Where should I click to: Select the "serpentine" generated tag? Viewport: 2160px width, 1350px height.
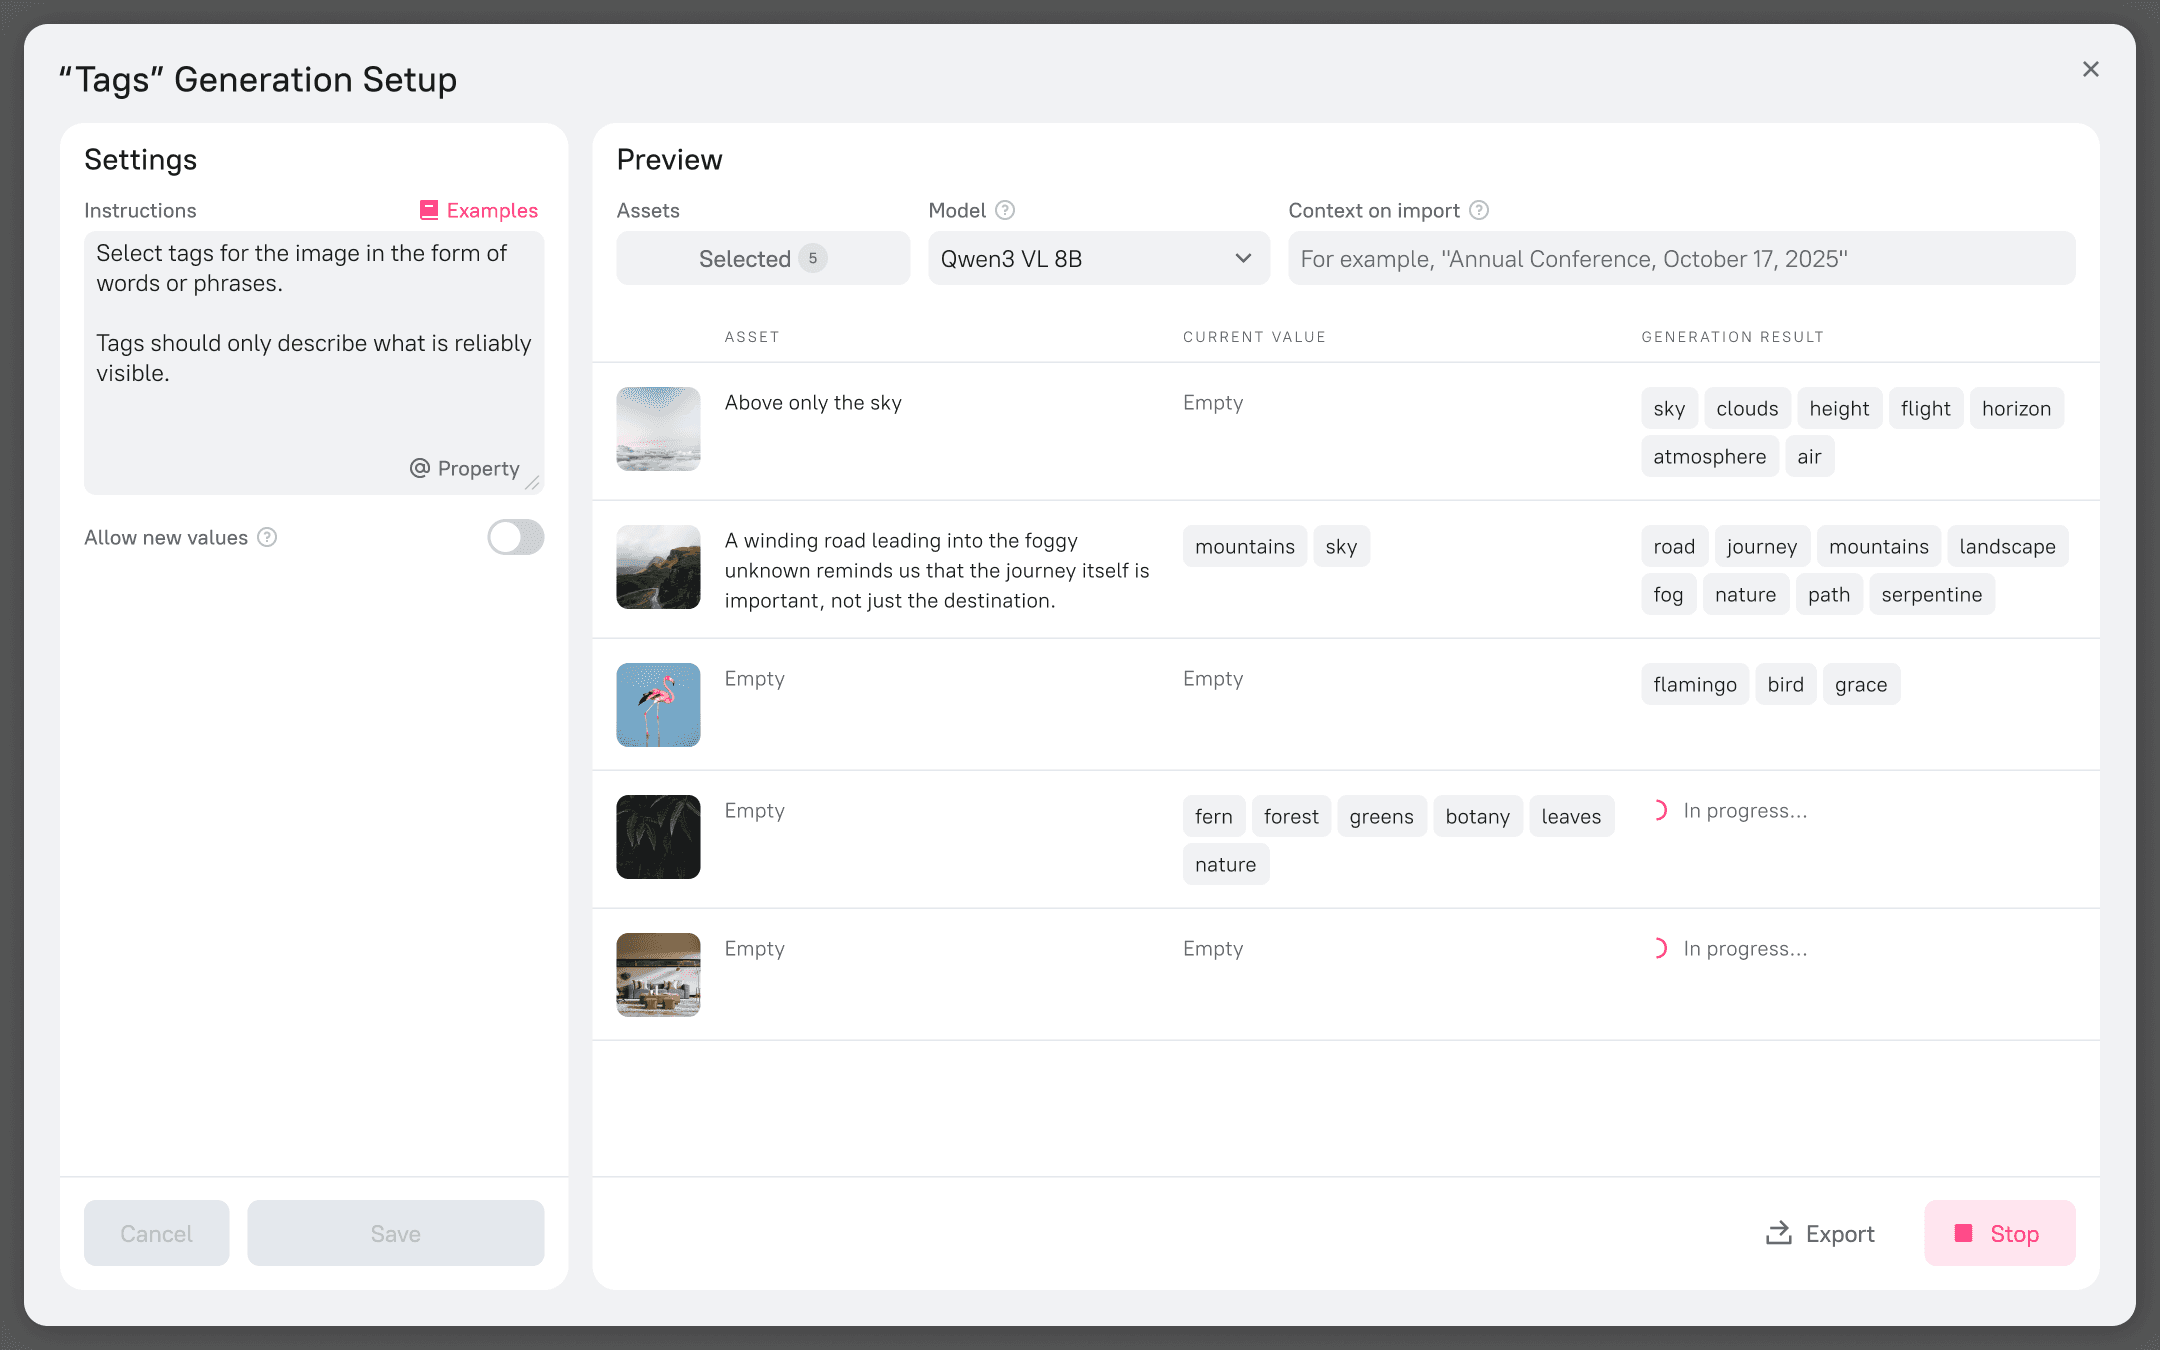1931,595
